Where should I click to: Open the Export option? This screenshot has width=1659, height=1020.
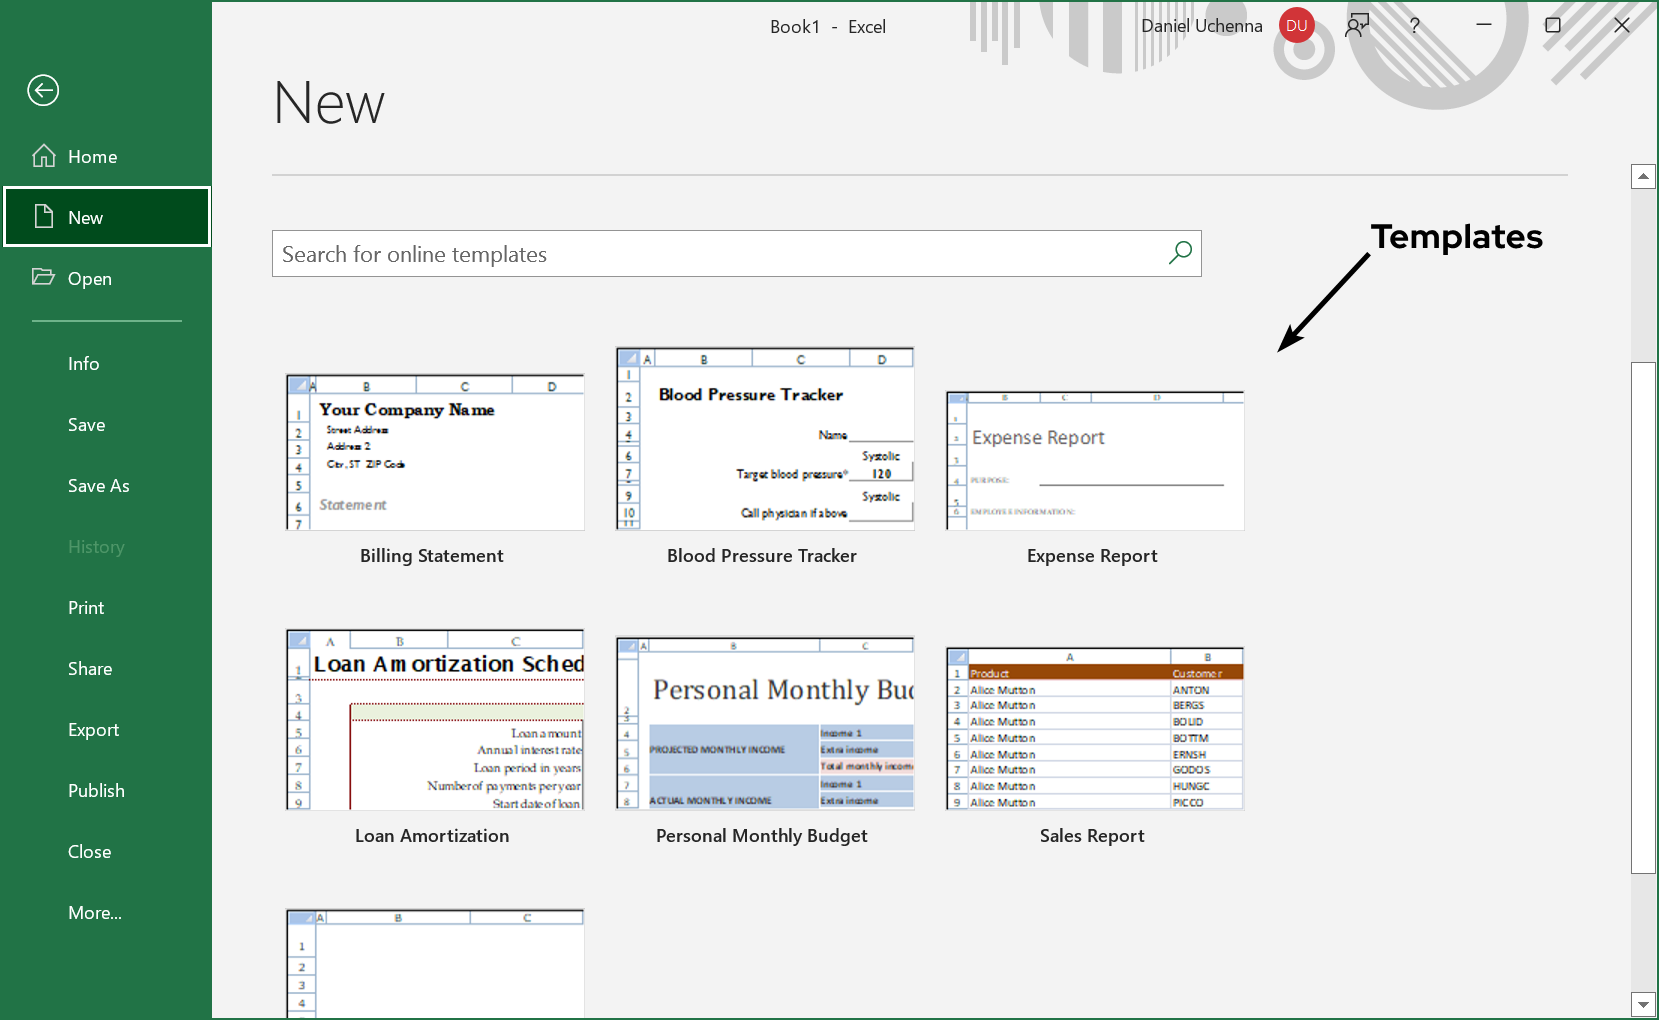click(94, 730)
